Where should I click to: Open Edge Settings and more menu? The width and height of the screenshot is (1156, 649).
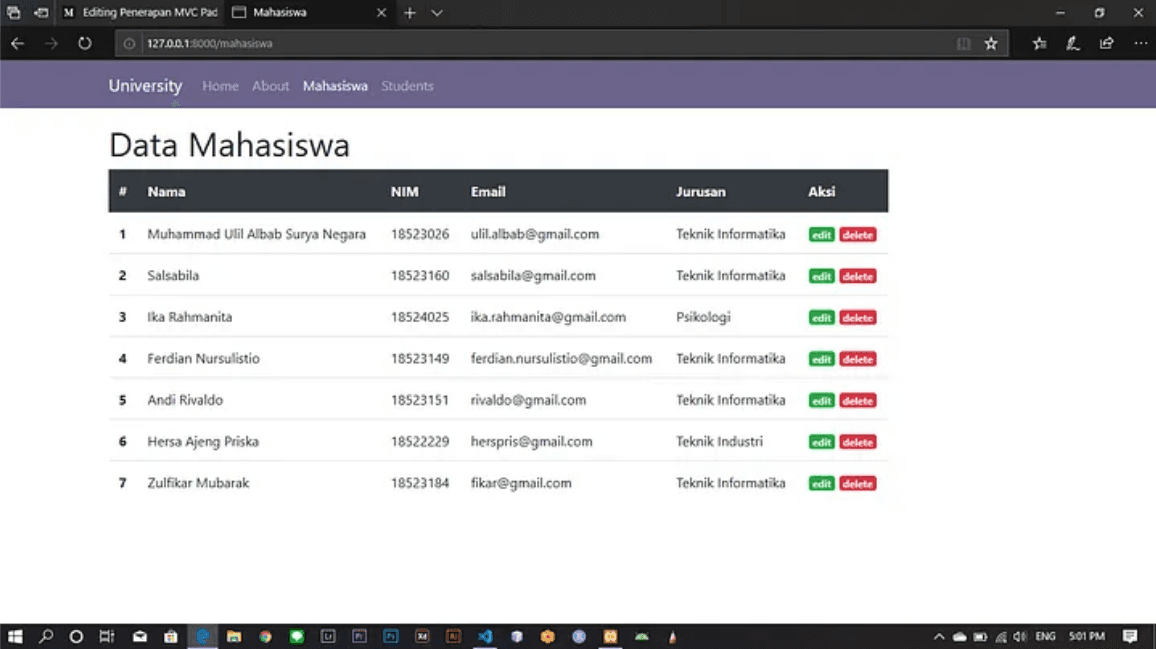(x=1140, y=44)
